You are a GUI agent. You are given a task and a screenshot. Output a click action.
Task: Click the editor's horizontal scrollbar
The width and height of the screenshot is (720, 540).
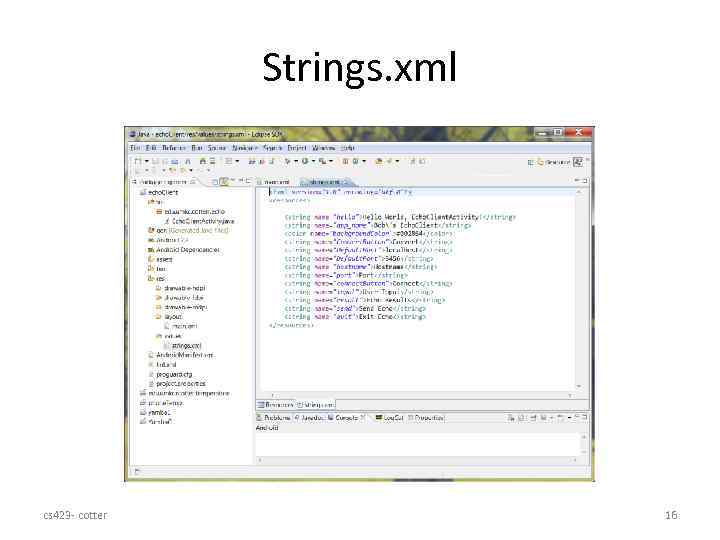(x=421, y=395)
